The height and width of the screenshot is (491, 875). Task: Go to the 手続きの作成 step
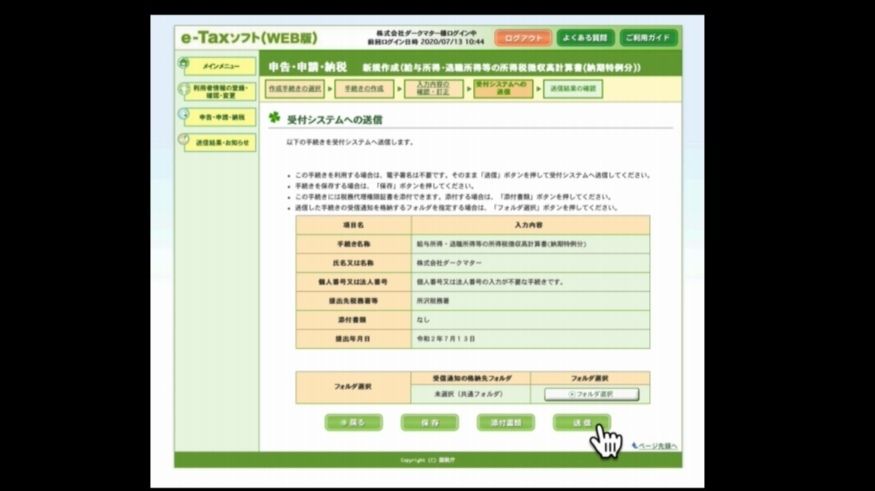click(364, 89)
